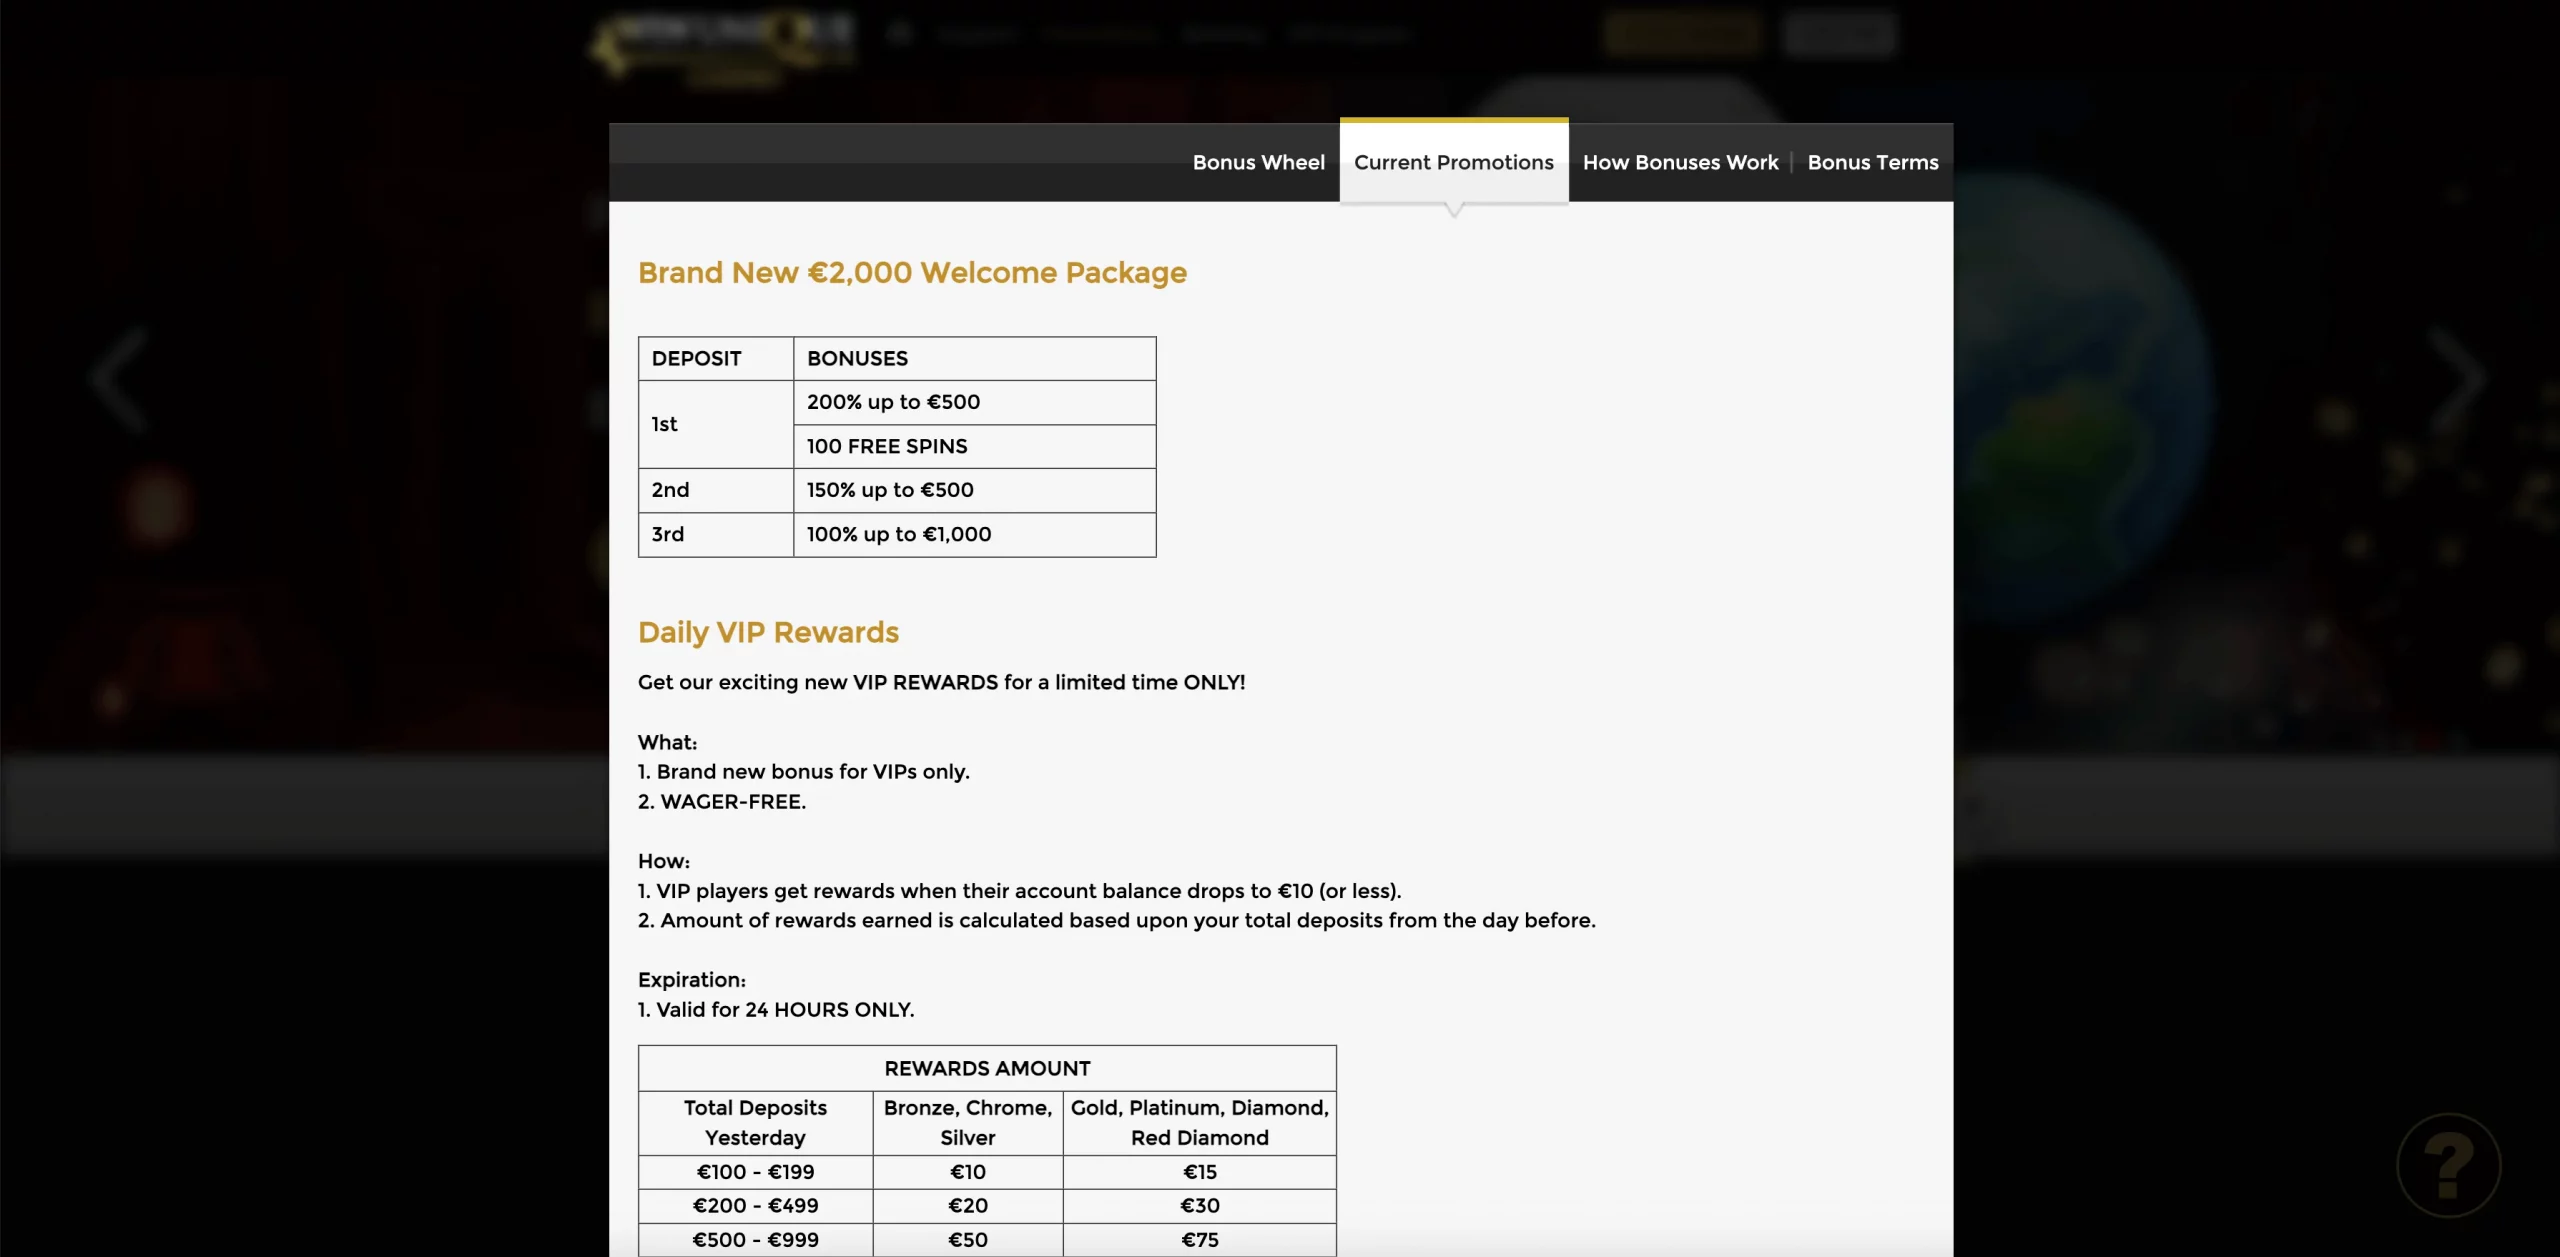Screen dimensions: 2560x1257
Task: Click the €100 - €199 cell
Action: tap(755, 1172)
